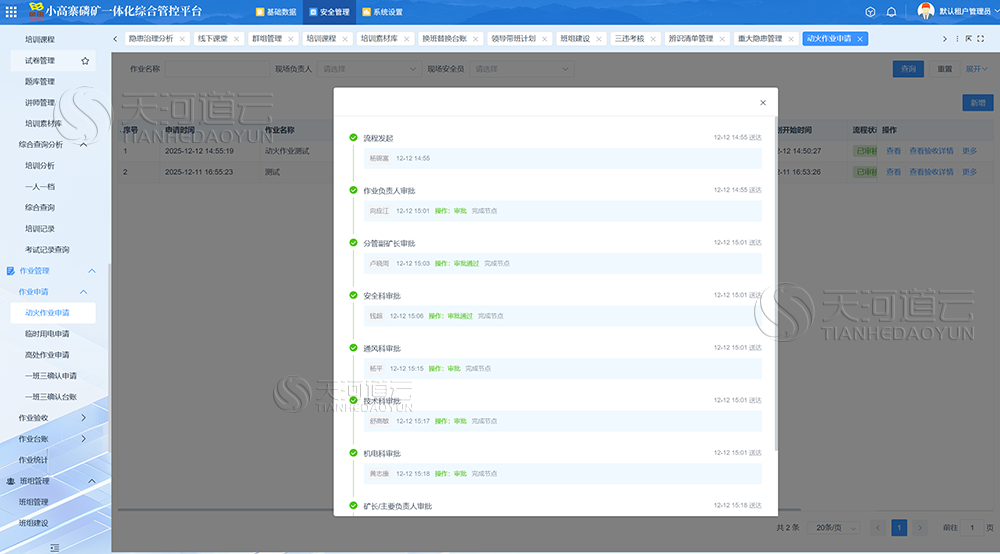The width and height of the screenshot is (1000, 554).
Task: Click the 安全科审批 green check icon
Action: (353, 295)
